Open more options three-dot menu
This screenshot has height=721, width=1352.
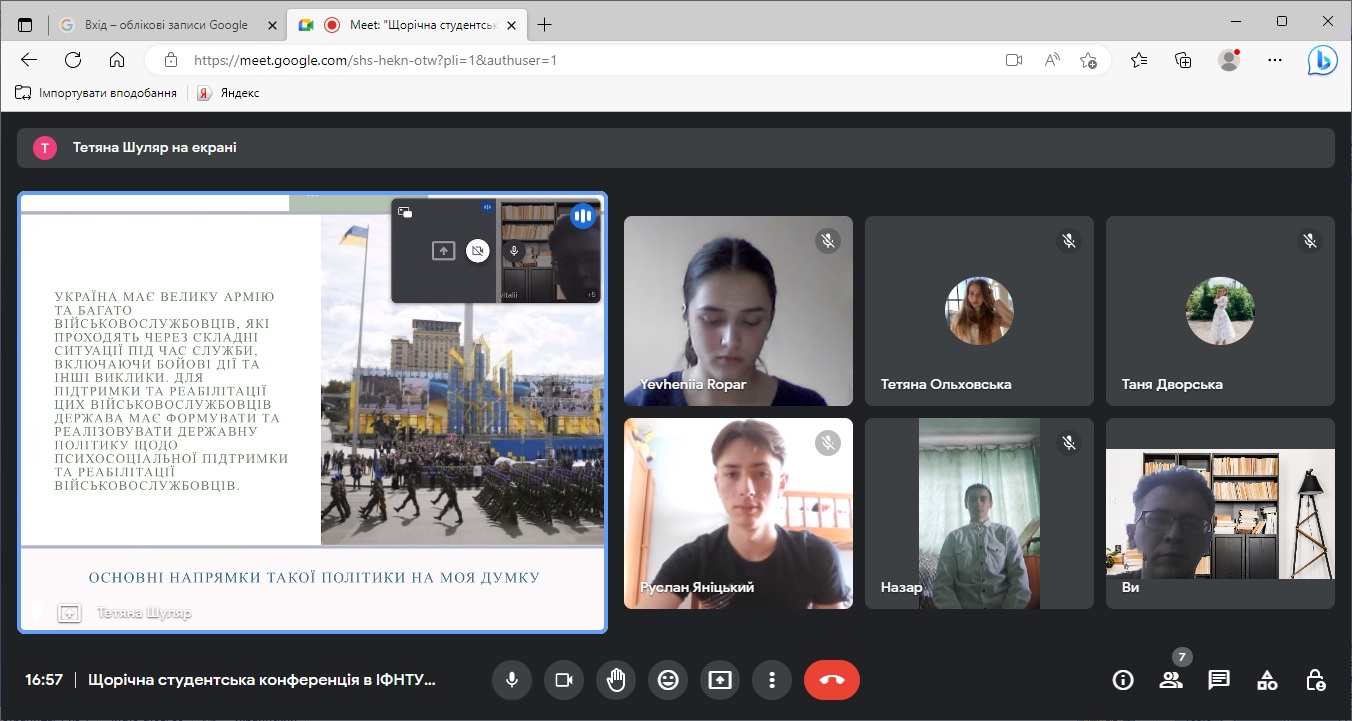point(772,680)
